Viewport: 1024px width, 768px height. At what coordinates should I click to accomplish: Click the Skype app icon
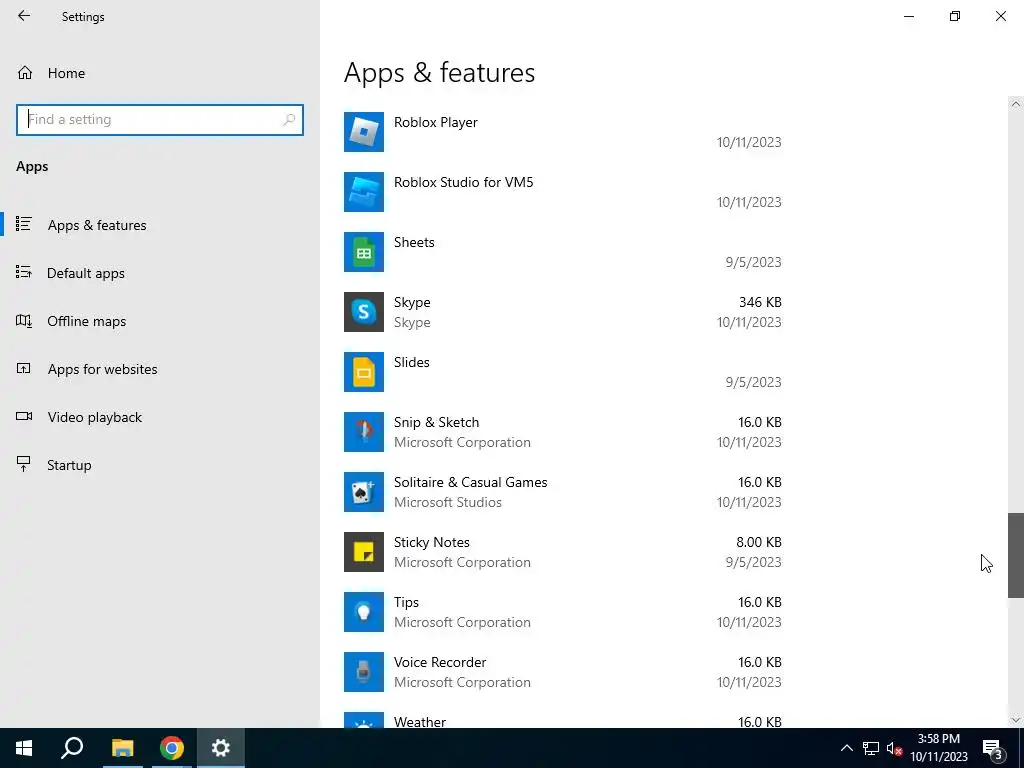coord(364,312)
